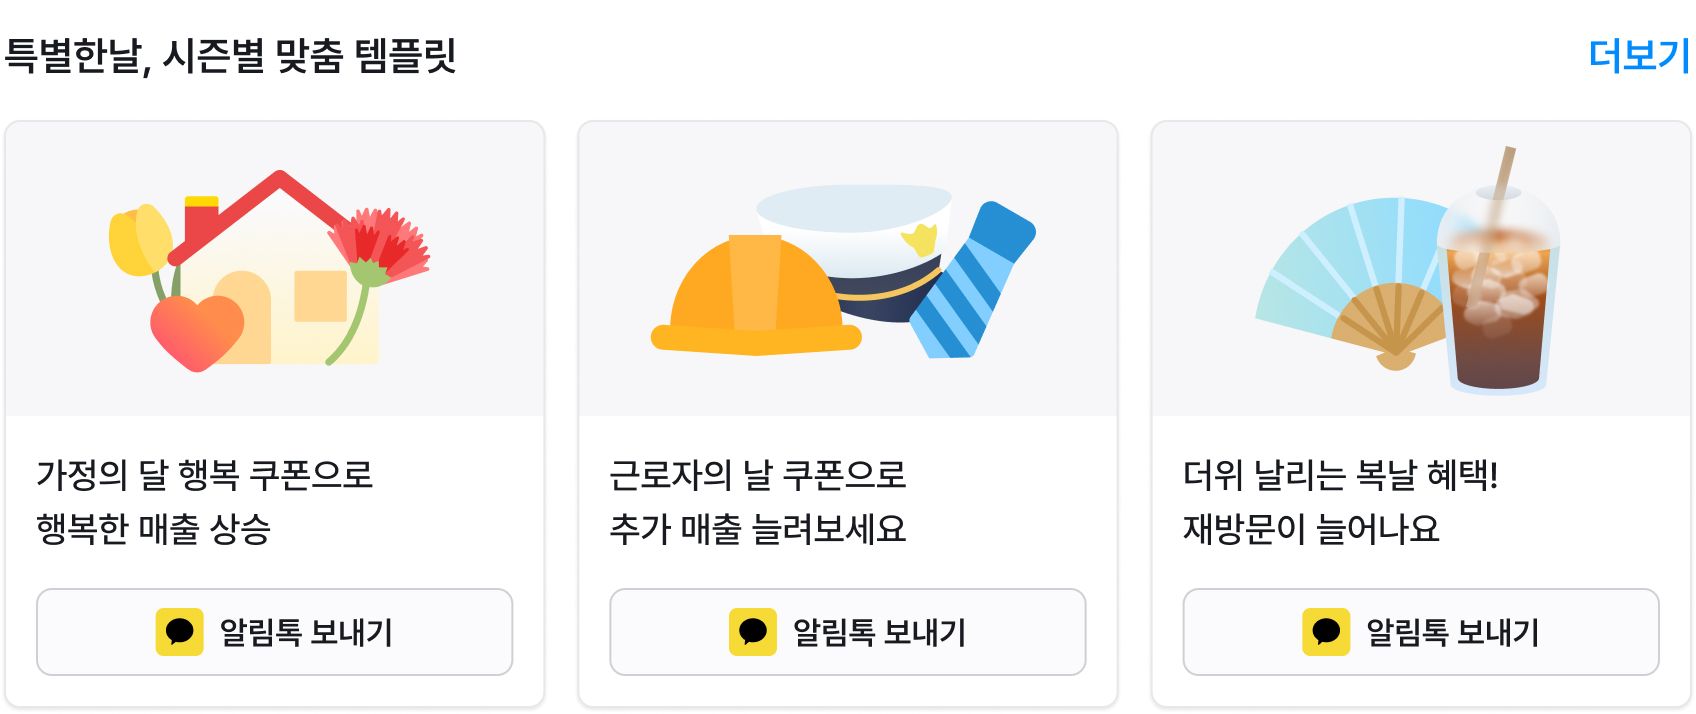Click the hard hat and necktie illustration
The width and height of the screenshot is (1696, 714).
click(844, 271)
